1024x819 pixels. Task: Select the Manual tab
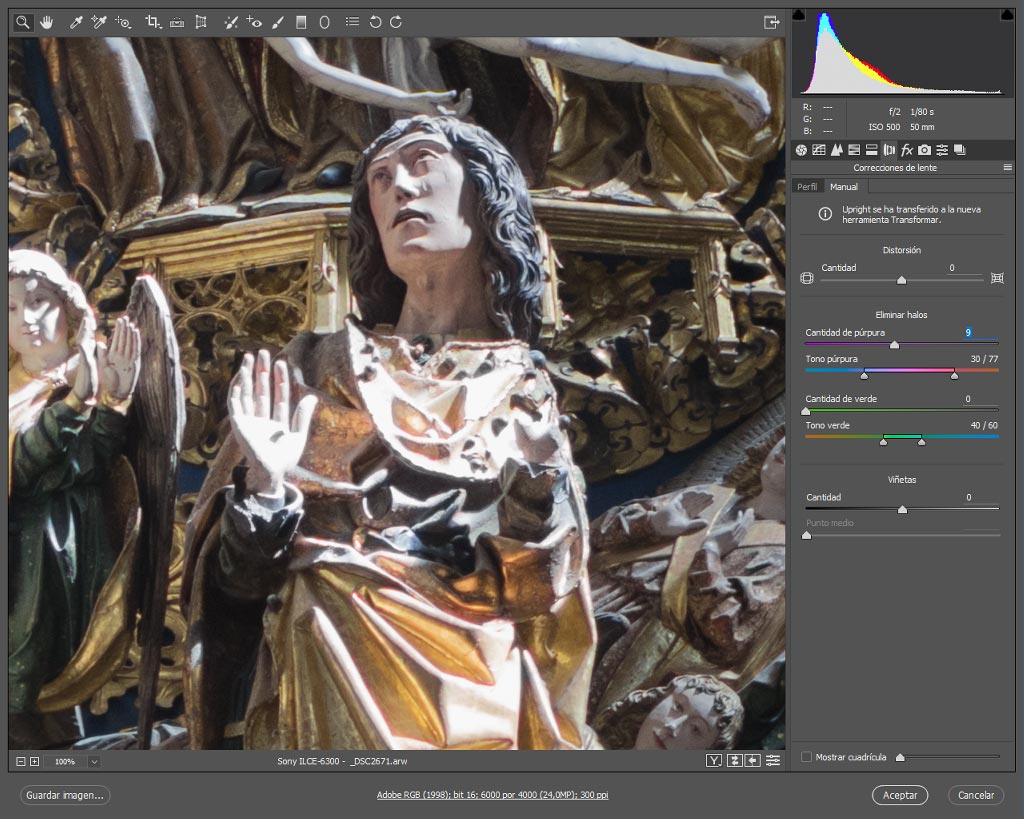point(844,187)
